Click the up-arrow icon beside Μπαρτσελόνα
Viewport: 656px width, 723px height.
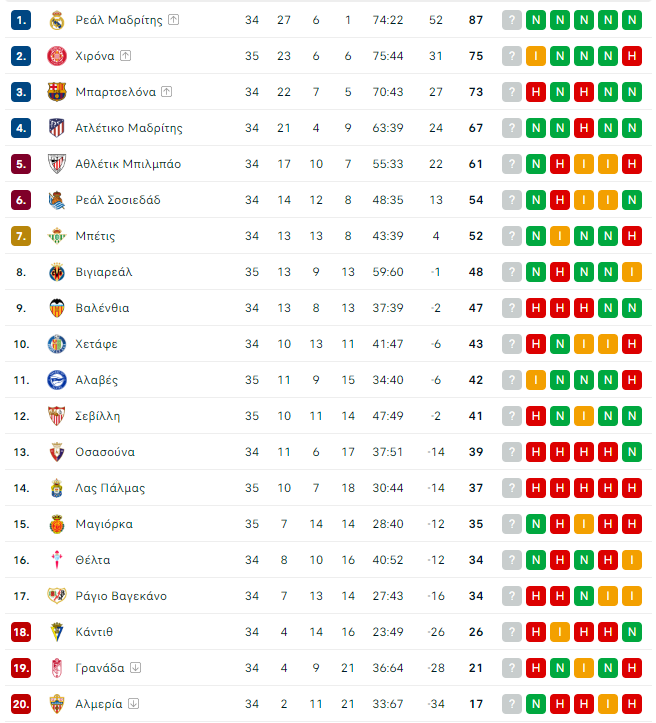[x=166, y=92]
